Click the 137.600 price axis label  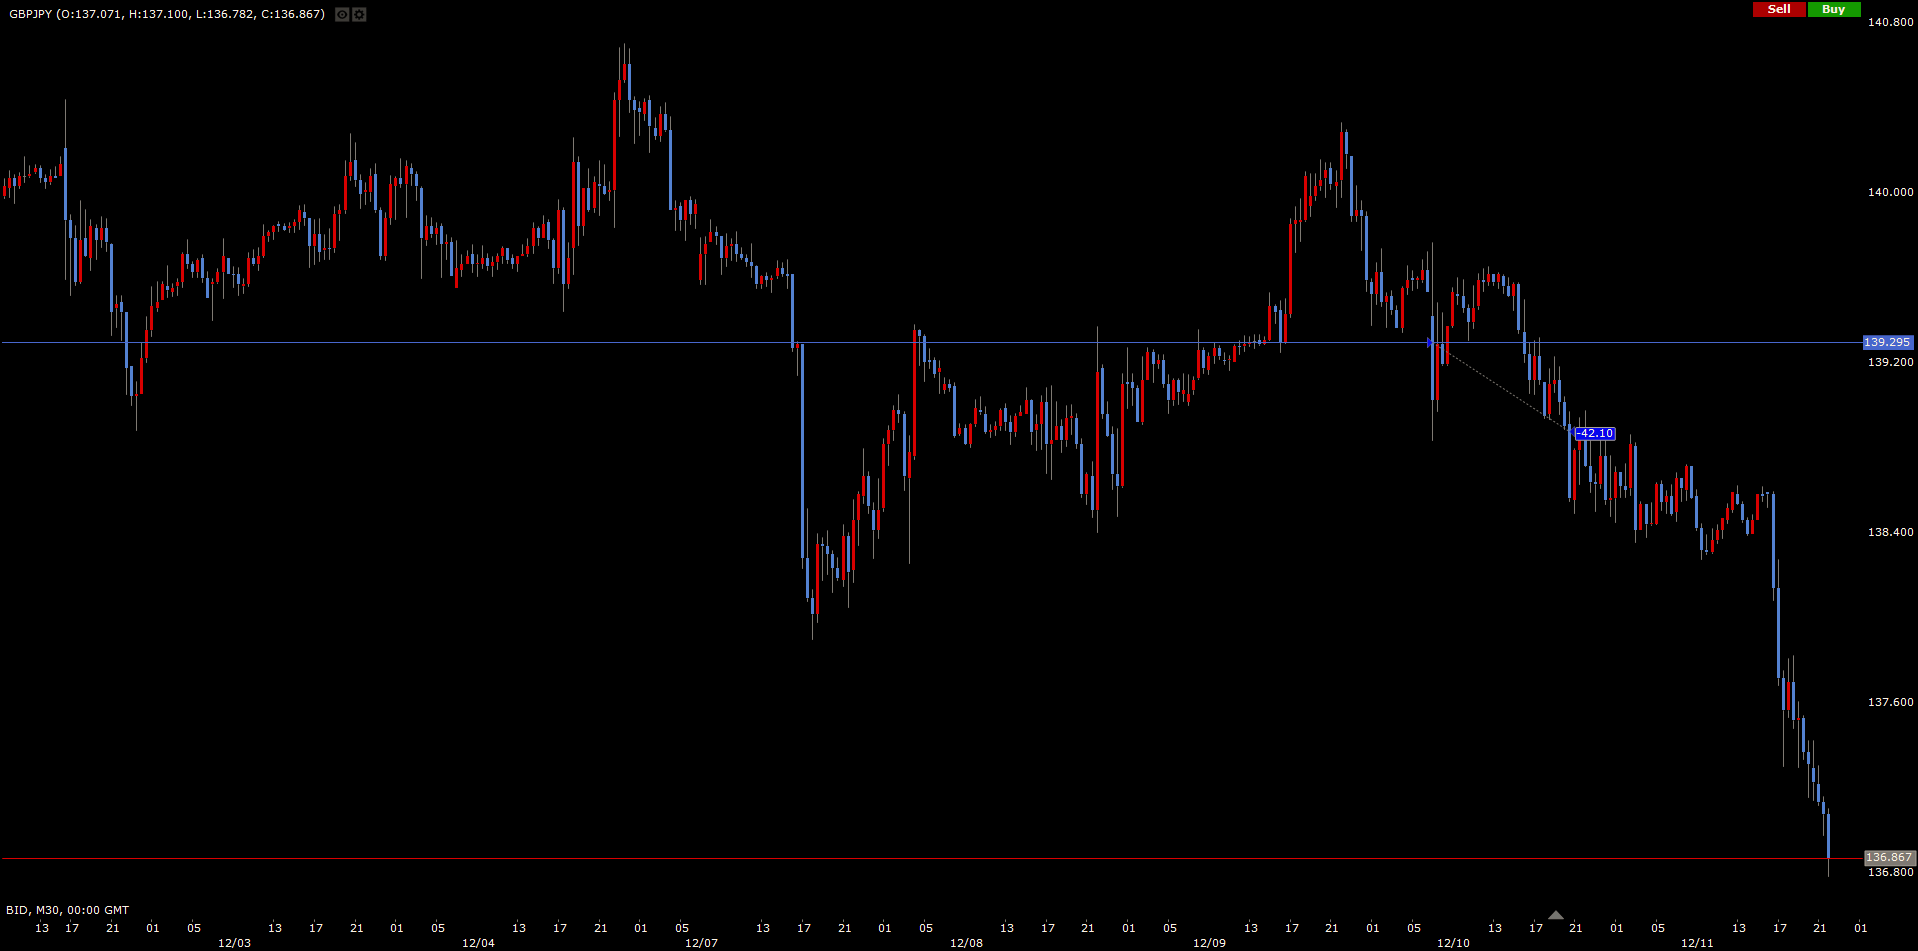1890,702
